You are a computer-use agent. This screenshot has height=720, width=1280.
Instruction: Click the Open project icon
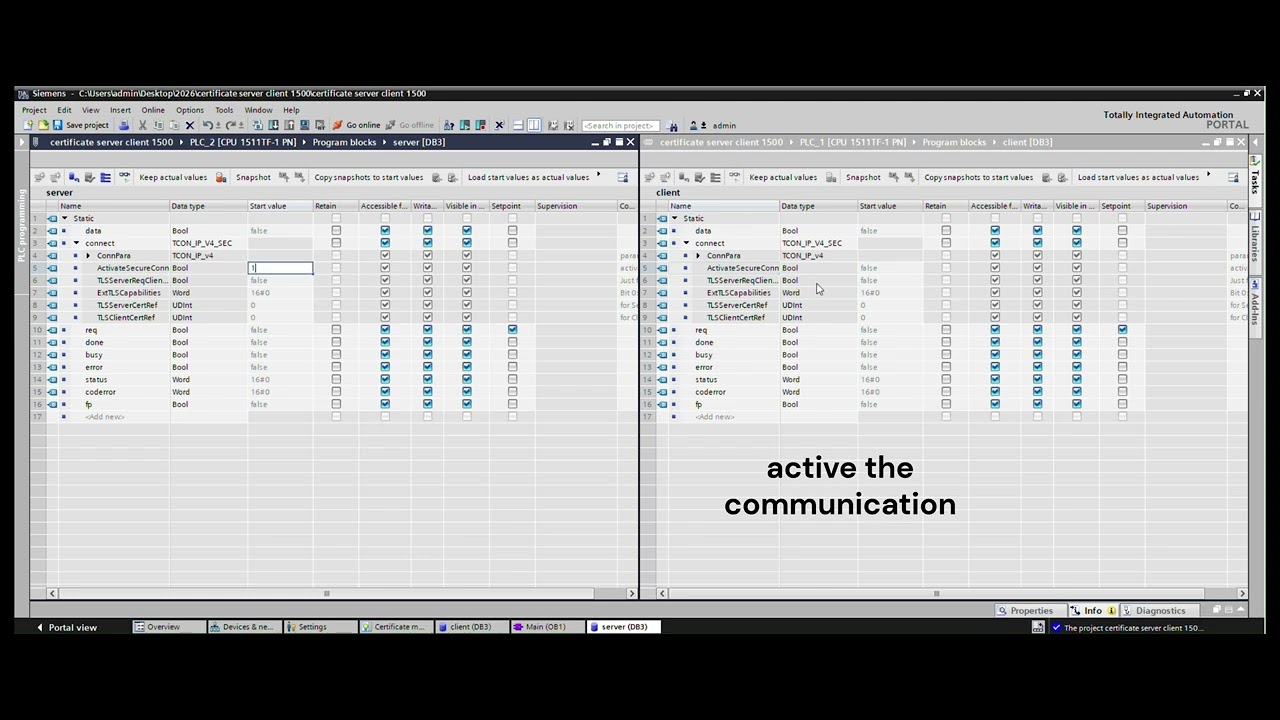click(43, 125)
